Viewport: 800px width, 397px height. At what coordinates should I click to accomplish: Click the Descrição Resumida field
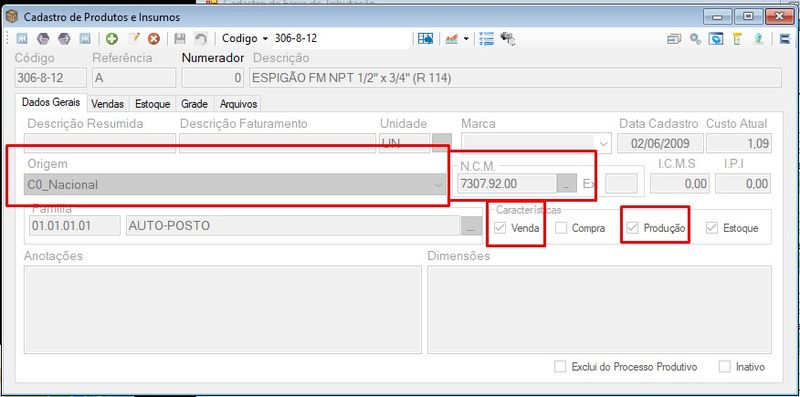coord(100,143)
